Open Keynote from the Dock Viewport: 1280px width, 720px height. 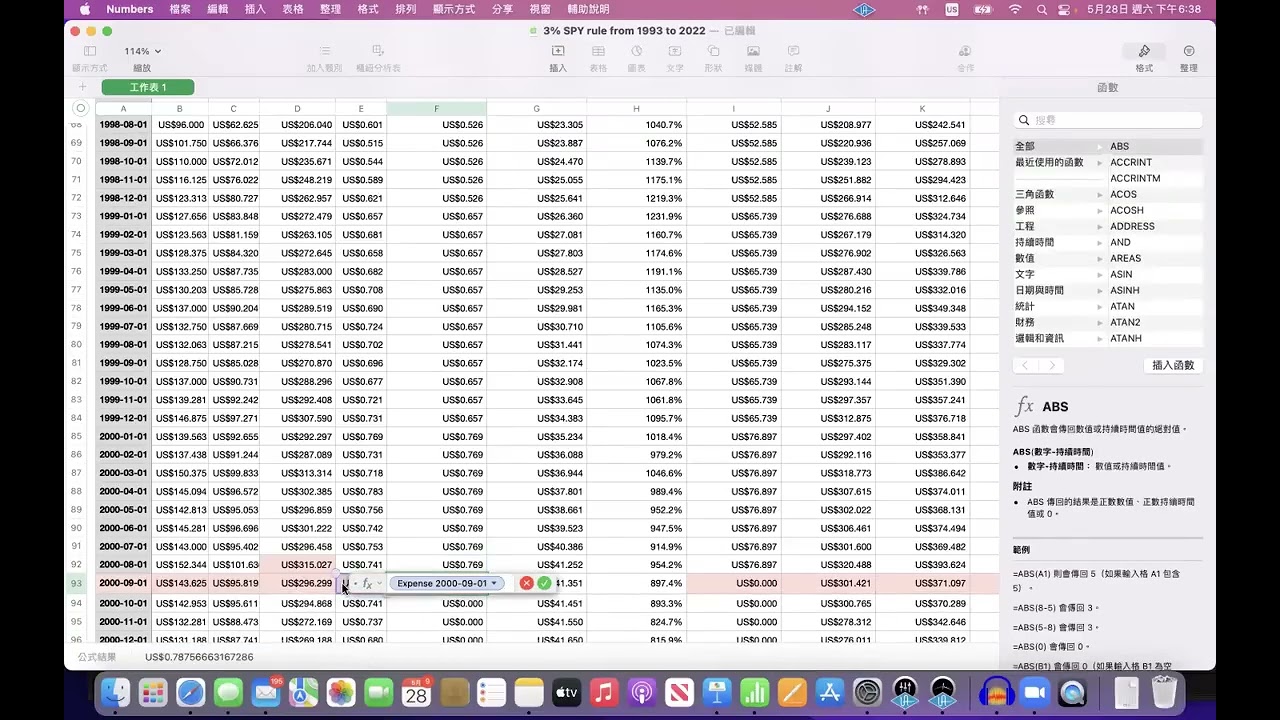click(716, 692)
